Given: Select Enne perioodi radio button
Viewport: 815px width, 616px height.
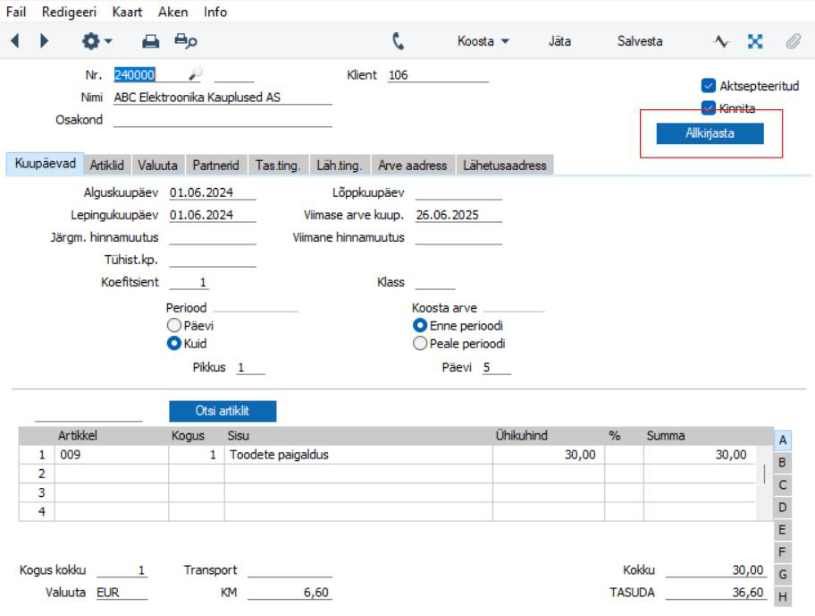Looking at the screenshot, I should point(420,325).
